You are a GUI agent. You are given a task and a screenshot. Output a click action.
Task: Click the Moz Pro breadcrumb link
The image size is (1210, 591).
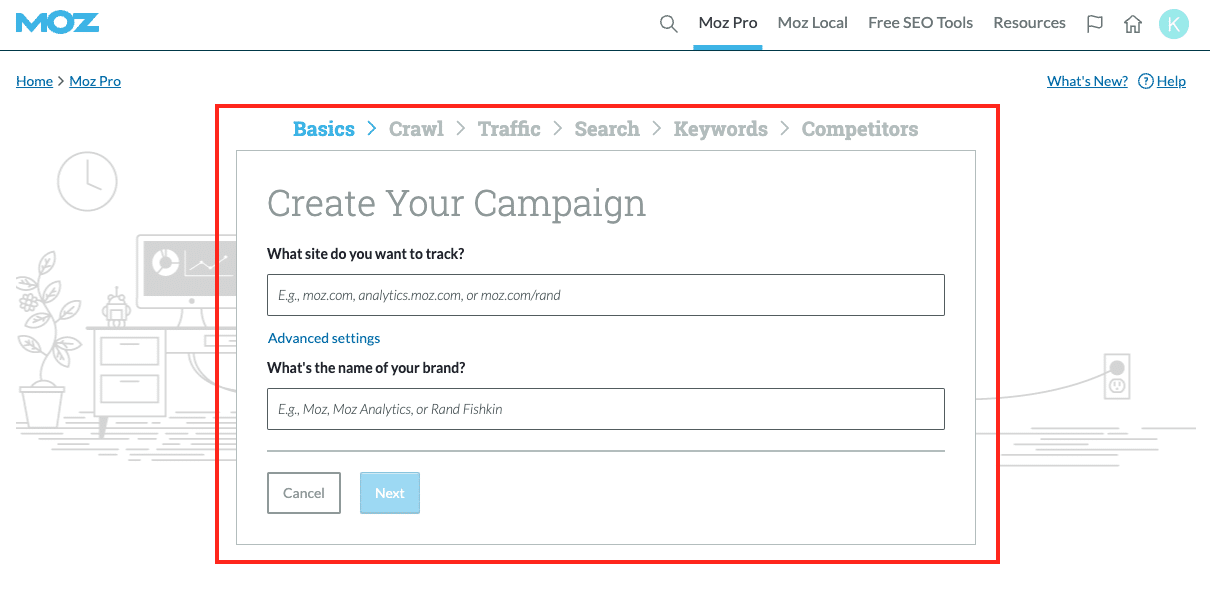[x=95, y=81]
